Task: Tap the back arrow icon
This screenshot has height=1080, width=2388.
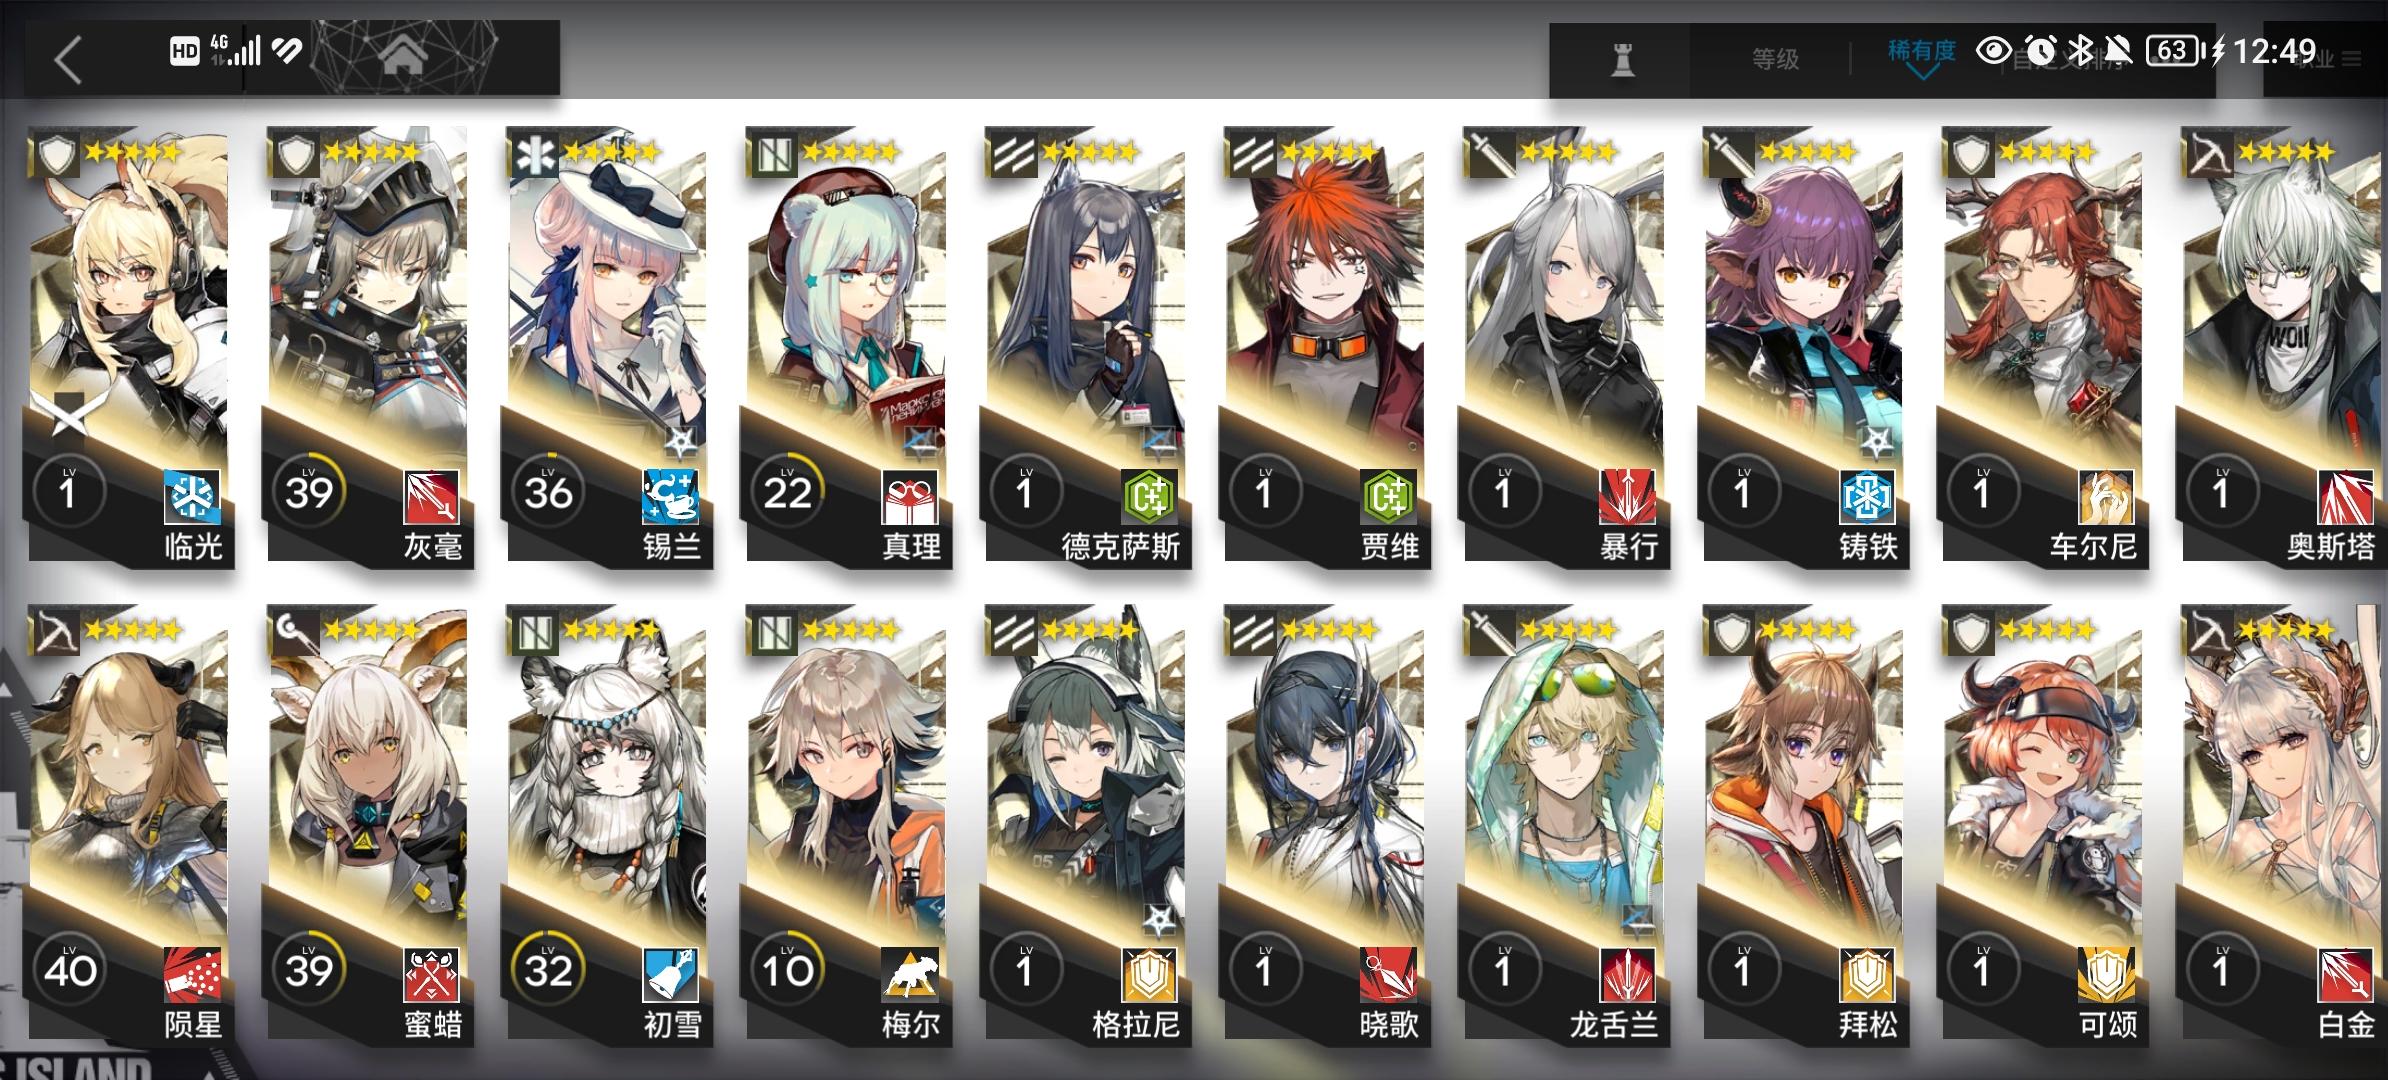Action: coord(68,60)
